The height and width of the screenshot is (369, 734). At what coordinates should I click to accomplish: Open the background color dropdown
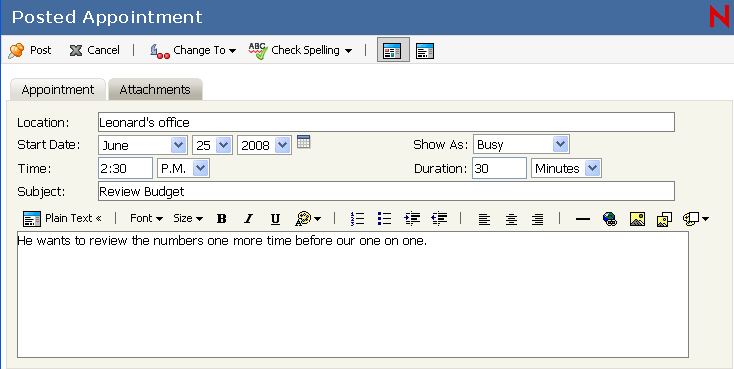pos(696,219)
